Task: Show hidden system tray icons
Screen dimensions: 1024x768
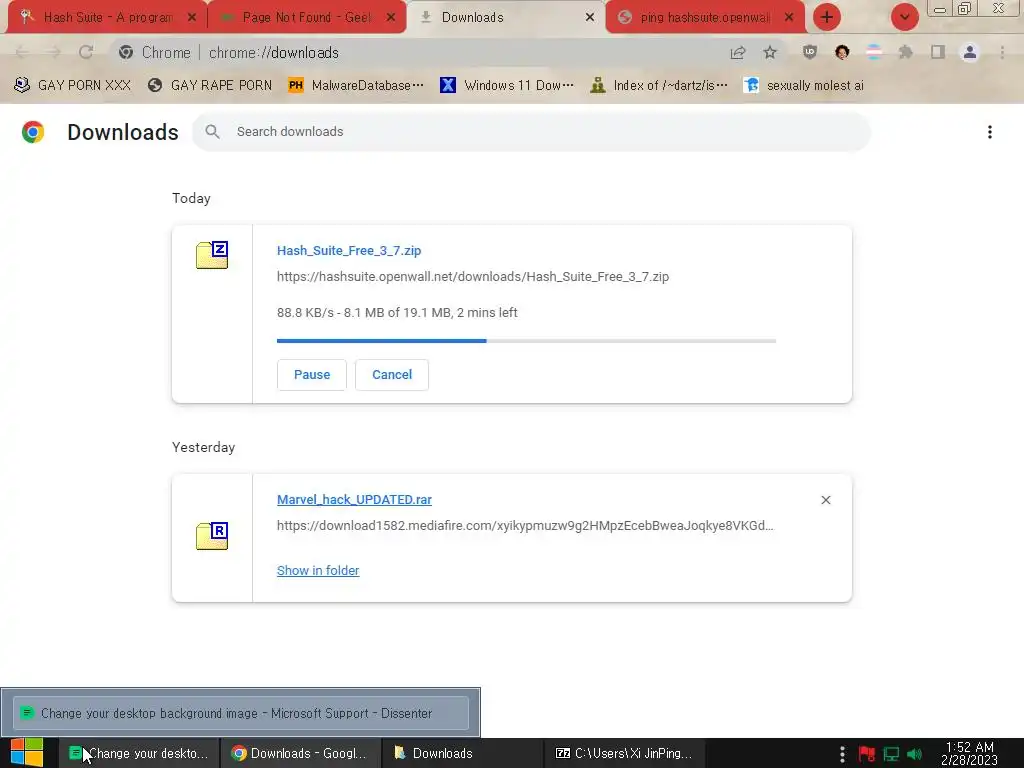Action: (842, 754)
